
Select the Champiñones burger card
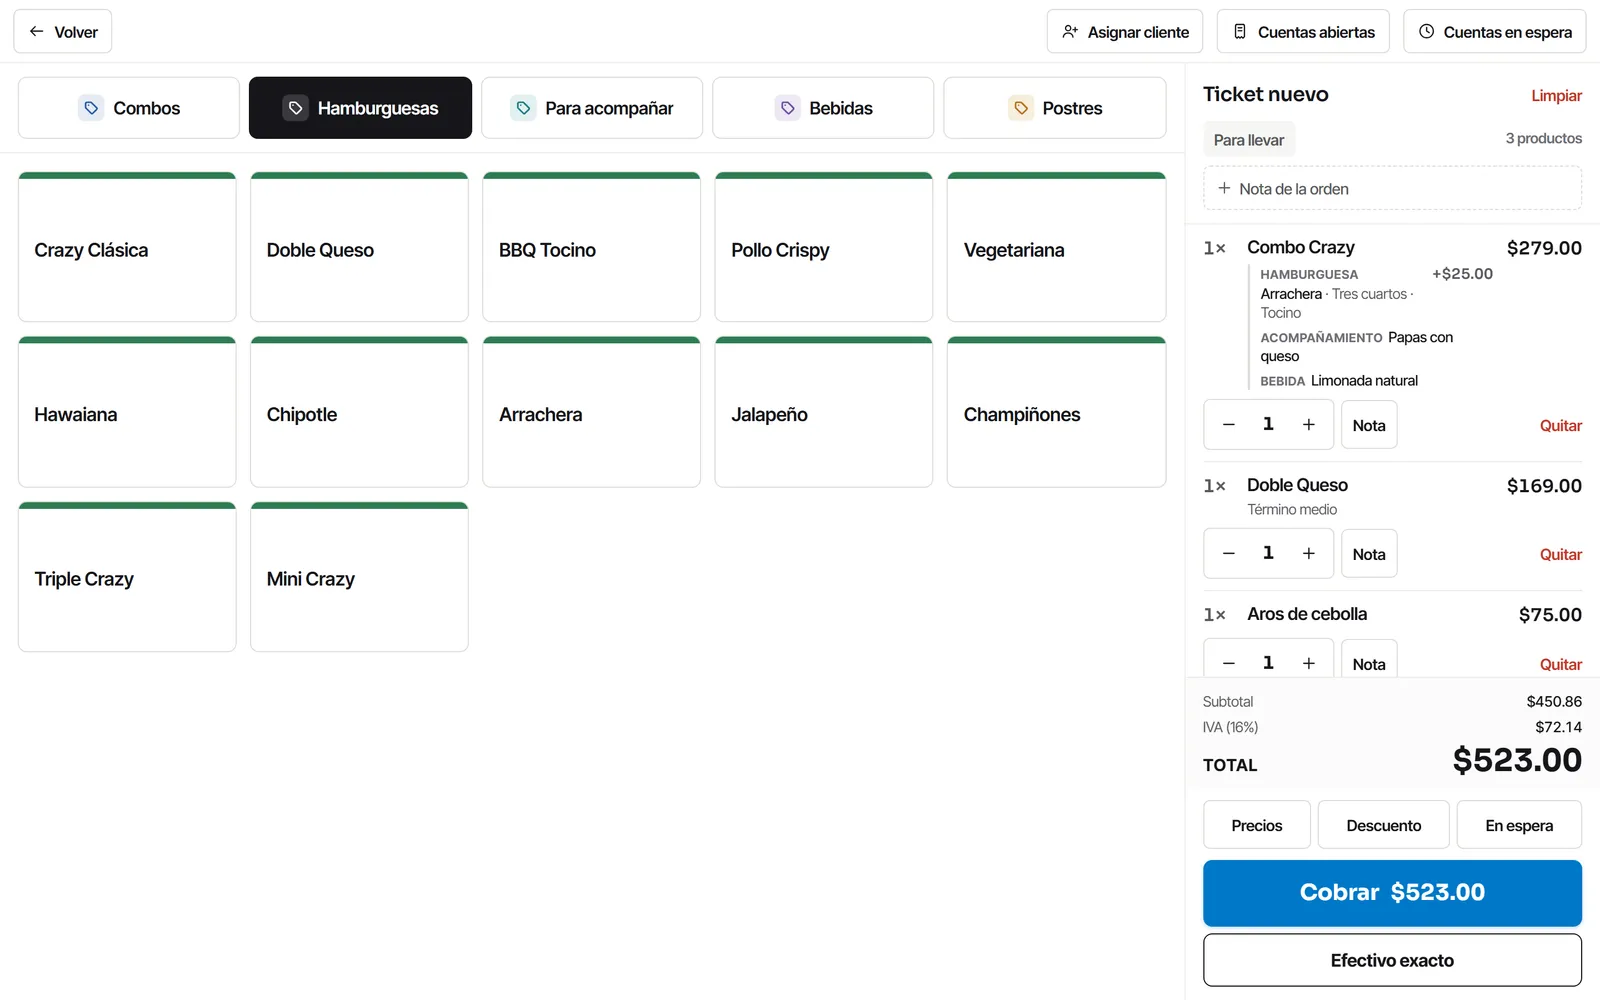pyautogui.click(x=1056, y=412)
